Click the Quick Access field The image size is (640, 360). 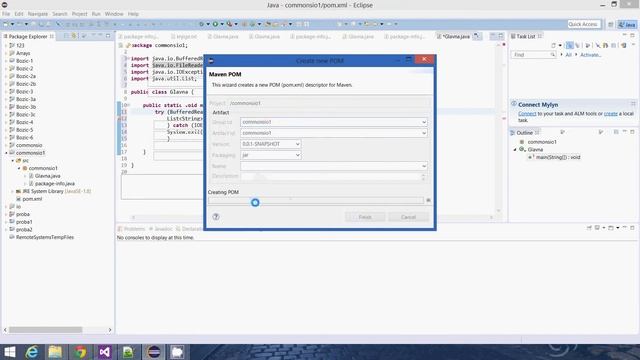click(584, 24)
